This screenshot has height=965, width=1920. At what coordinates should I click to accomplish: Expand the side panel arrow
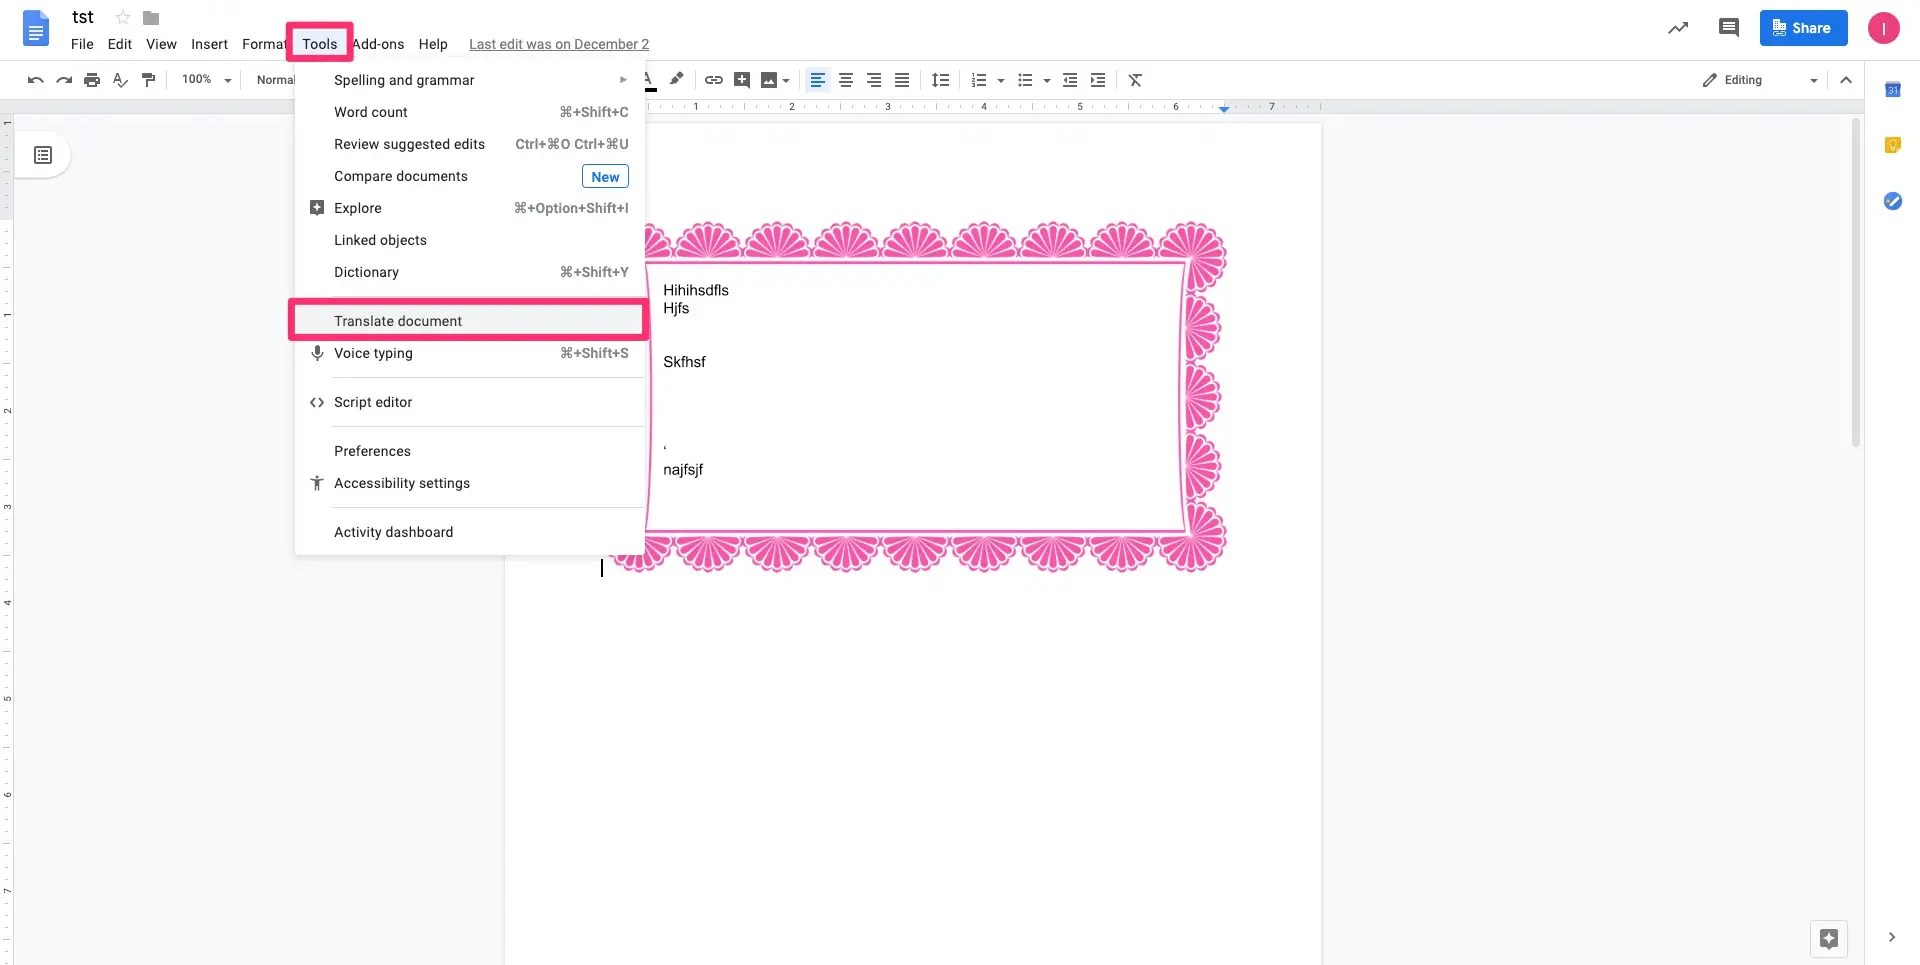(1891, 937)
